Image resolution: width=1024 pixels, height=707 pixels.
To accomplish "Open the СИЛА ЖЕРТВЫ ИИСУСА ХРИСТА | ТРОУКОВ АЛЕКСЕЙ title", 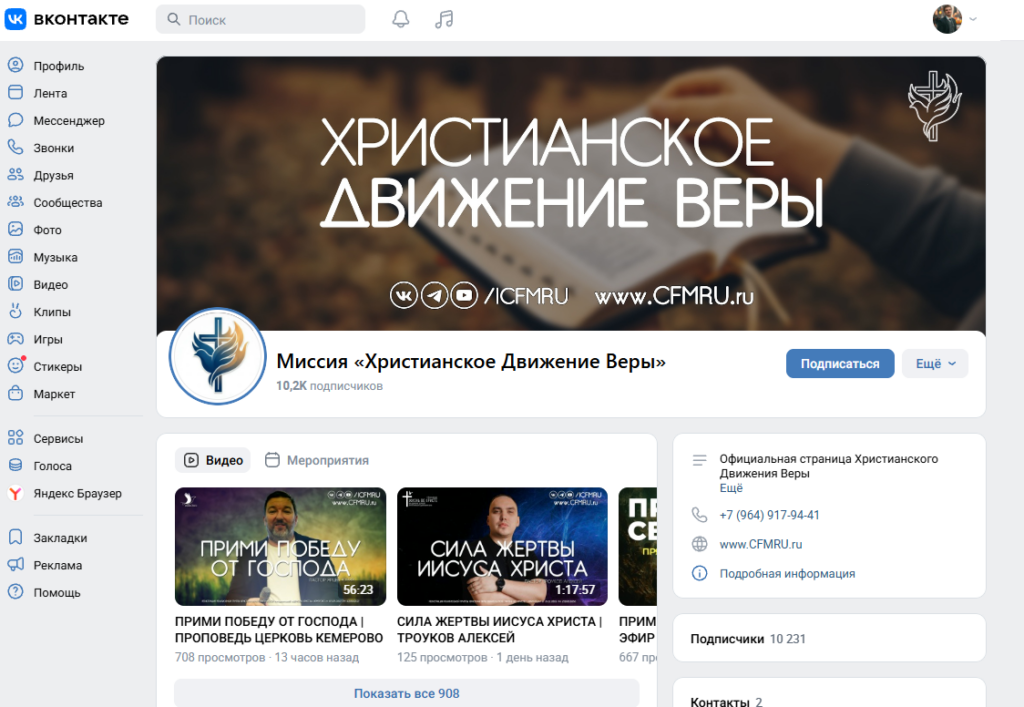I will click(500, 629).
